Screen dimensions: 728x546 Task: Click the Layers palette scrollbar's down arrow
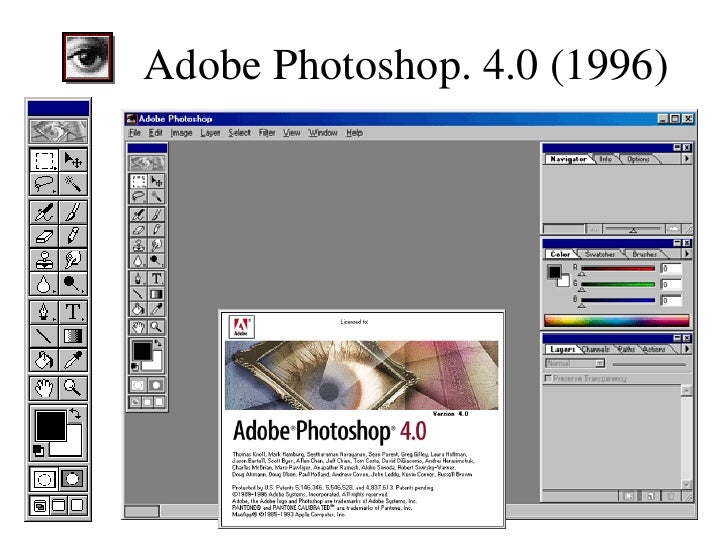point(686,484)
